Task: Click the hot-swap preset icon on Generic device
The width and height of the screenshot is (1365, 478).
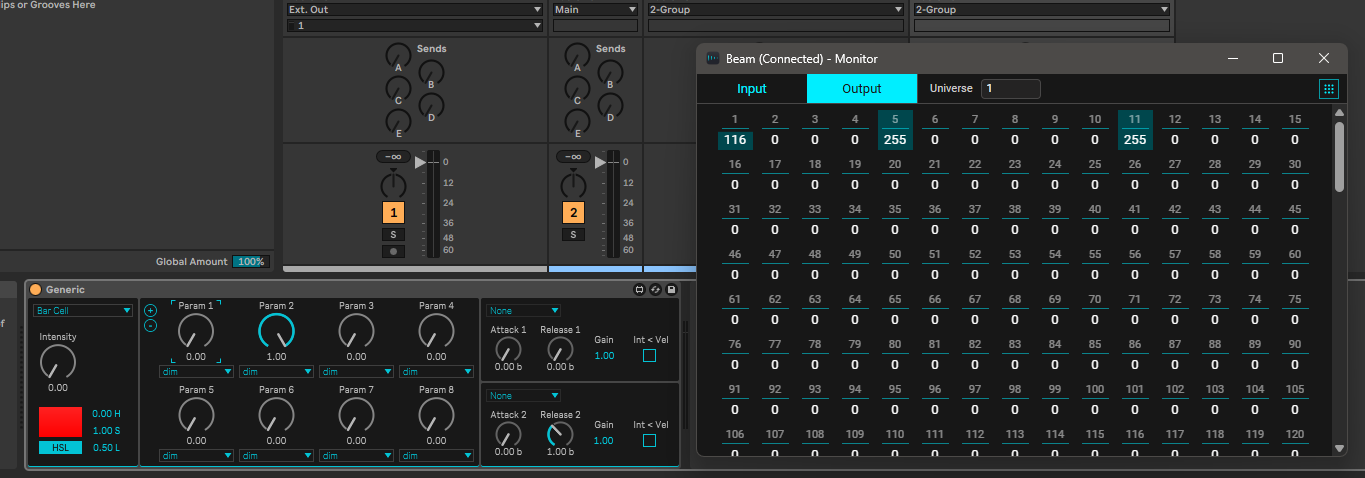Action: coord(655,290)
